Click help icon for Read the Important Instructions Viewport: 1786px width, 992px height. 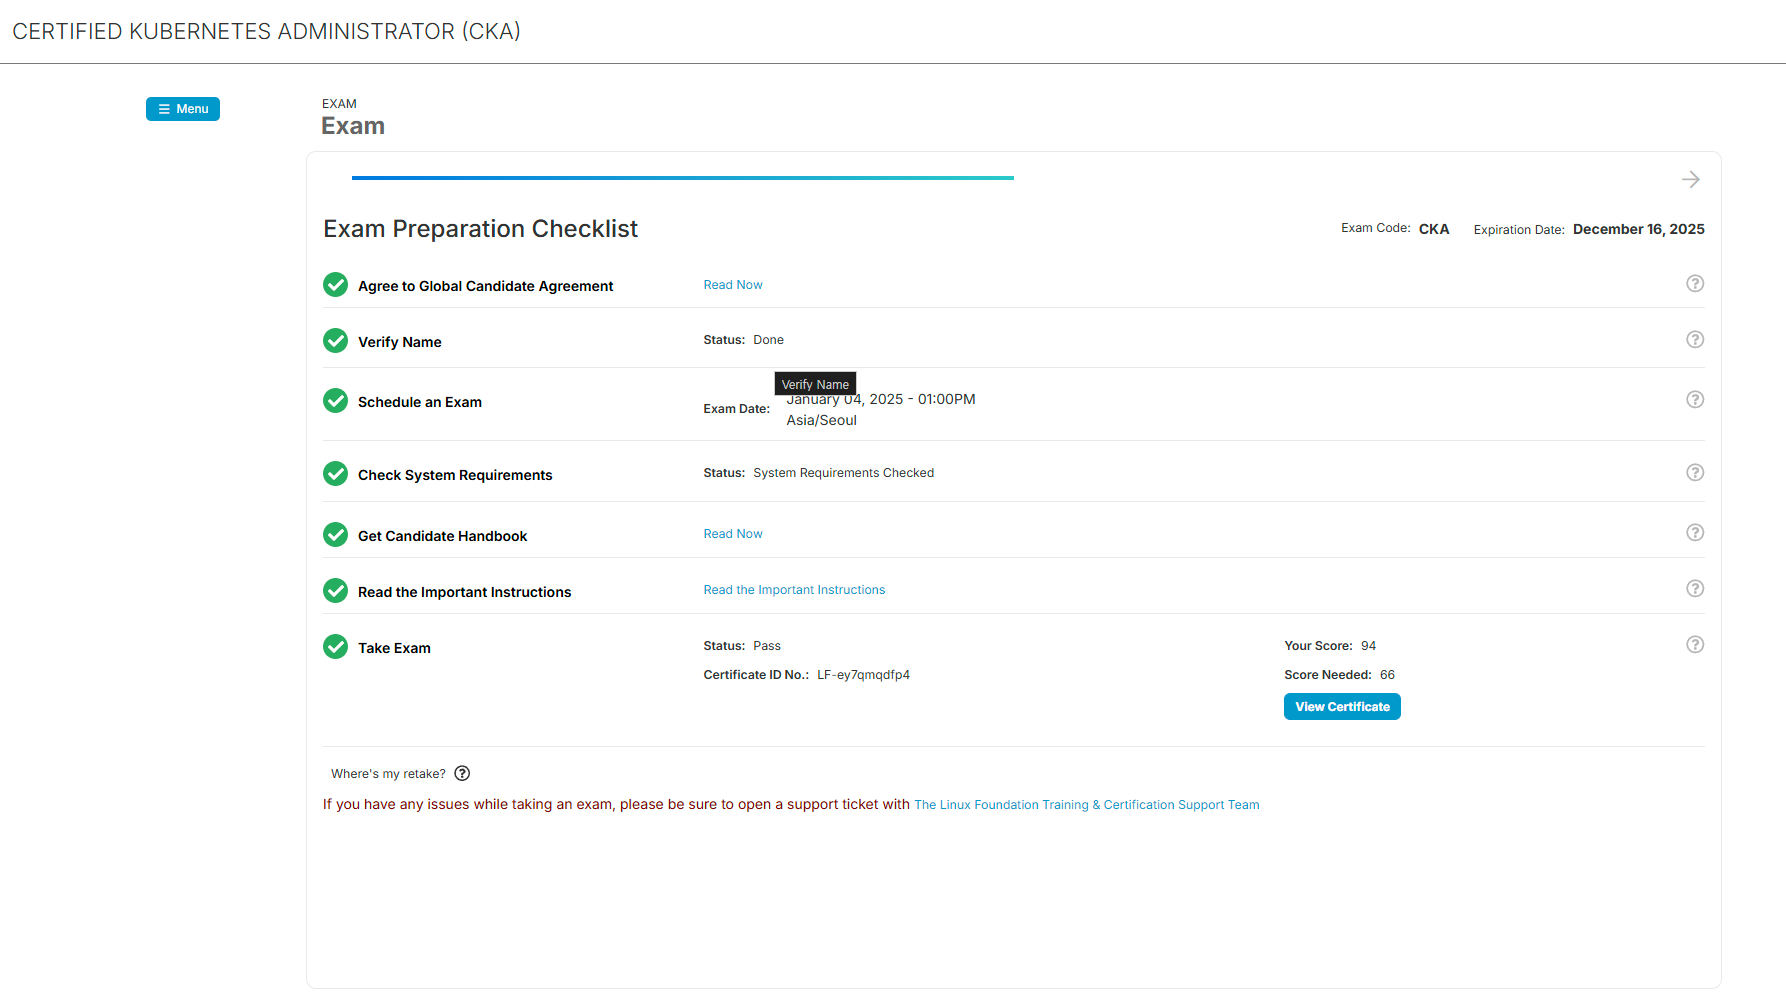1695,588
